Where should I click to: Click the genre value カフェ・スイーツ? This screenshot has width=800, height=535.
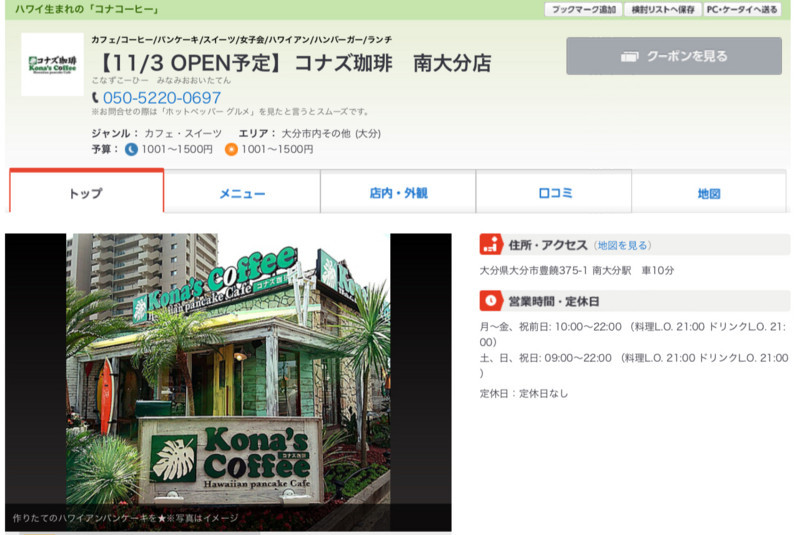183,134
